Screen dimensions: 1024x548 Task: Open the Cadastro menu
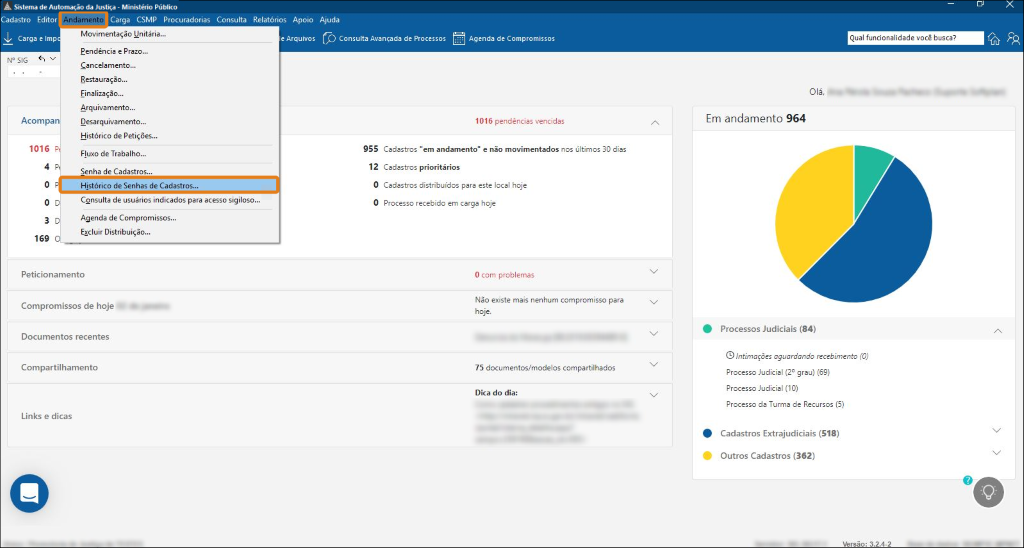coord(16,20)
